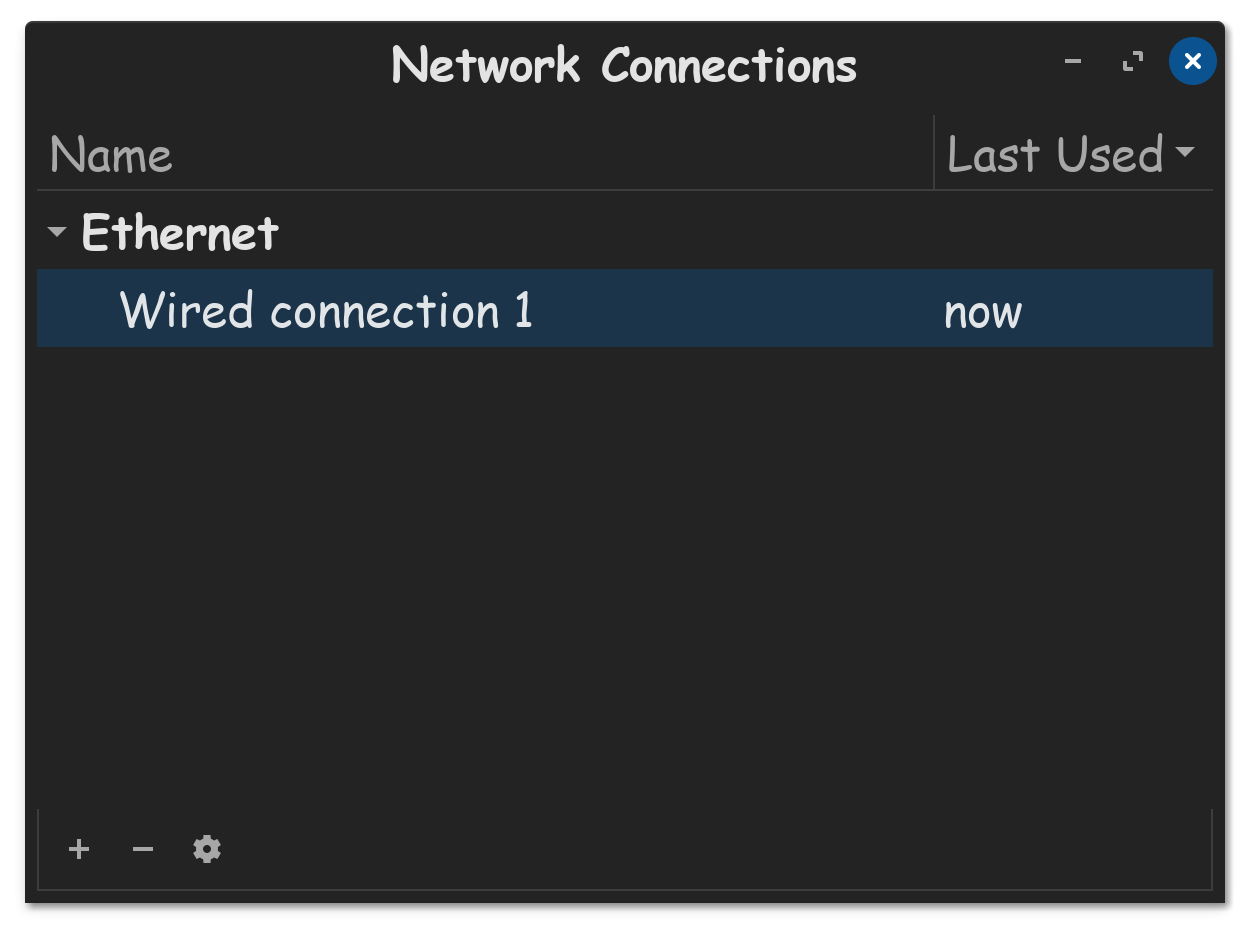
Task: Collapse the Ethernet group triangle
Action: click(57, 232)
